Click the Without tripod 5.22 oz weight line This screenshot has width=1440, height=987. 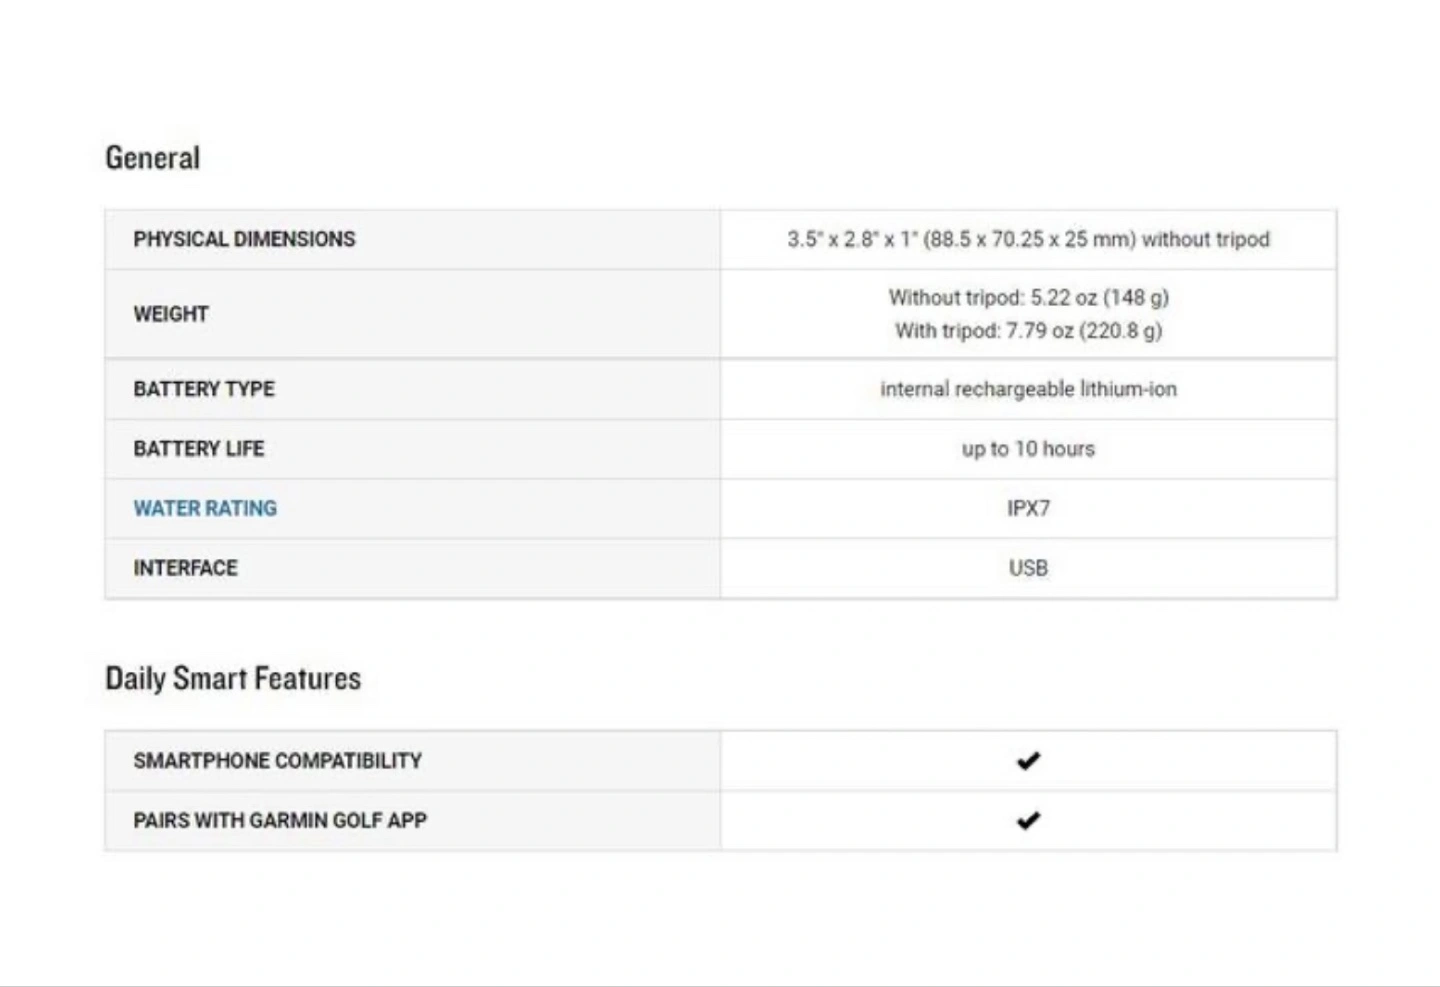pos(1028,298)
